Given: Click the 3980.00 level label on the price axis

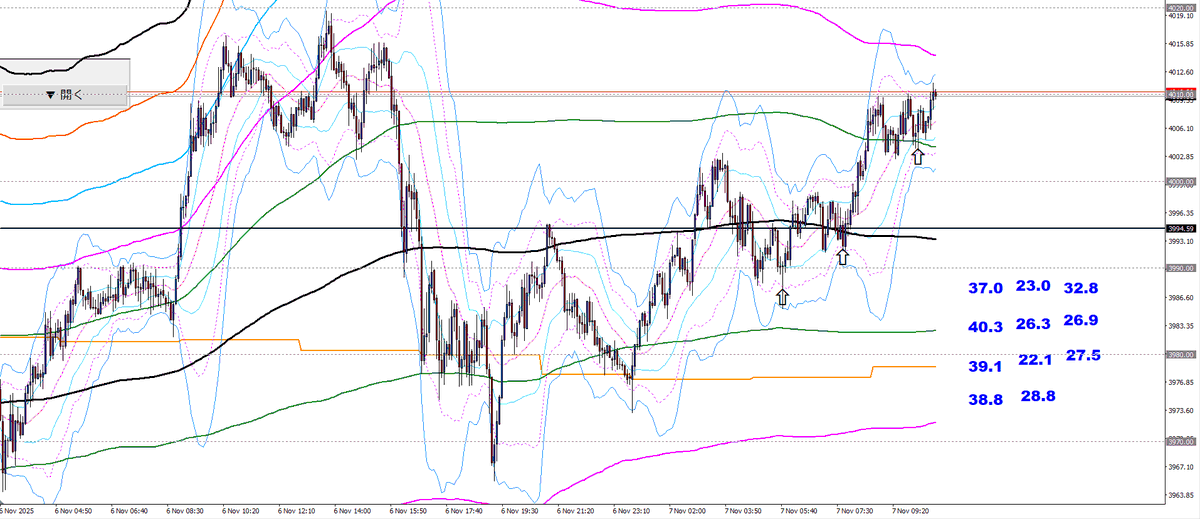Looking at the screenshot, I should click(1180, 355).
